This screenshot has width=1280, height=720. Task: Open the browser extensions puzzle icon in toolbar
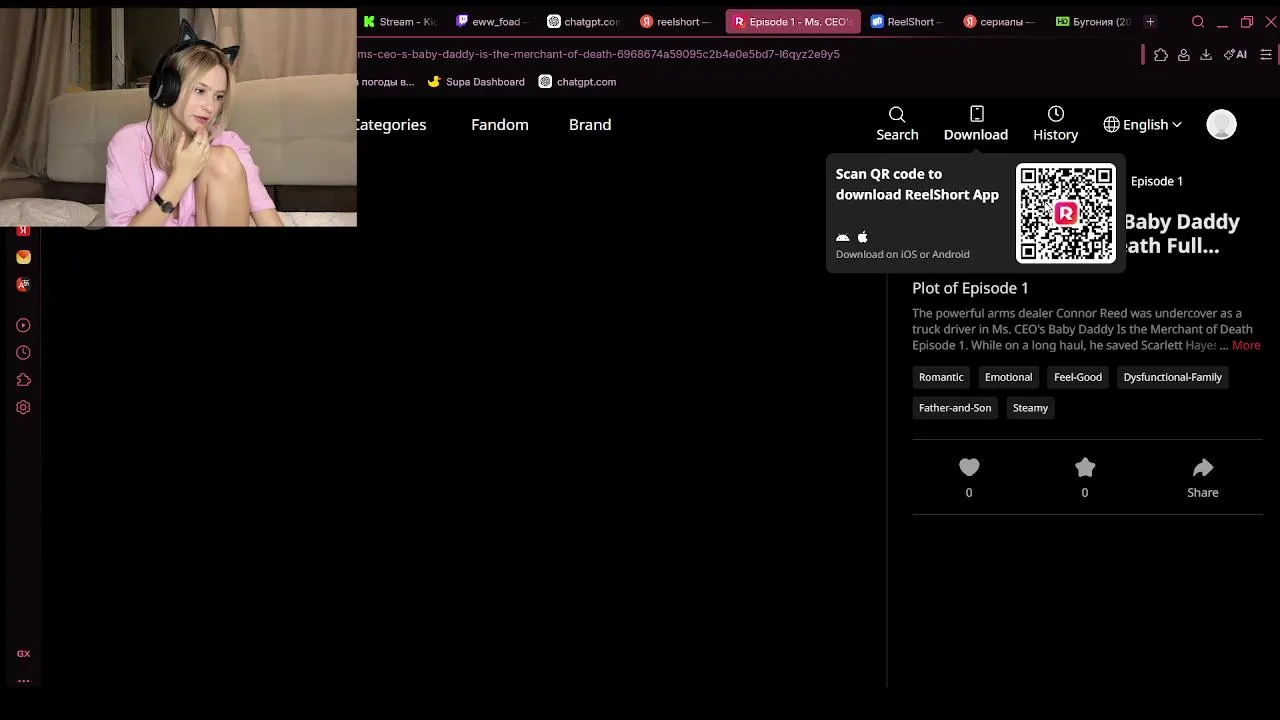pos(1160,55)
